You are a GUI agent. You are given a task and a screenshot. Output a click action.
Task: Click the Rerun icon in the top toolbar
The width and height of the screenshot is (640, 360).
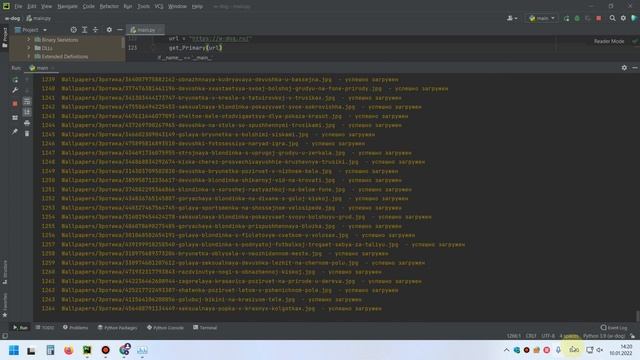[567, 18]
